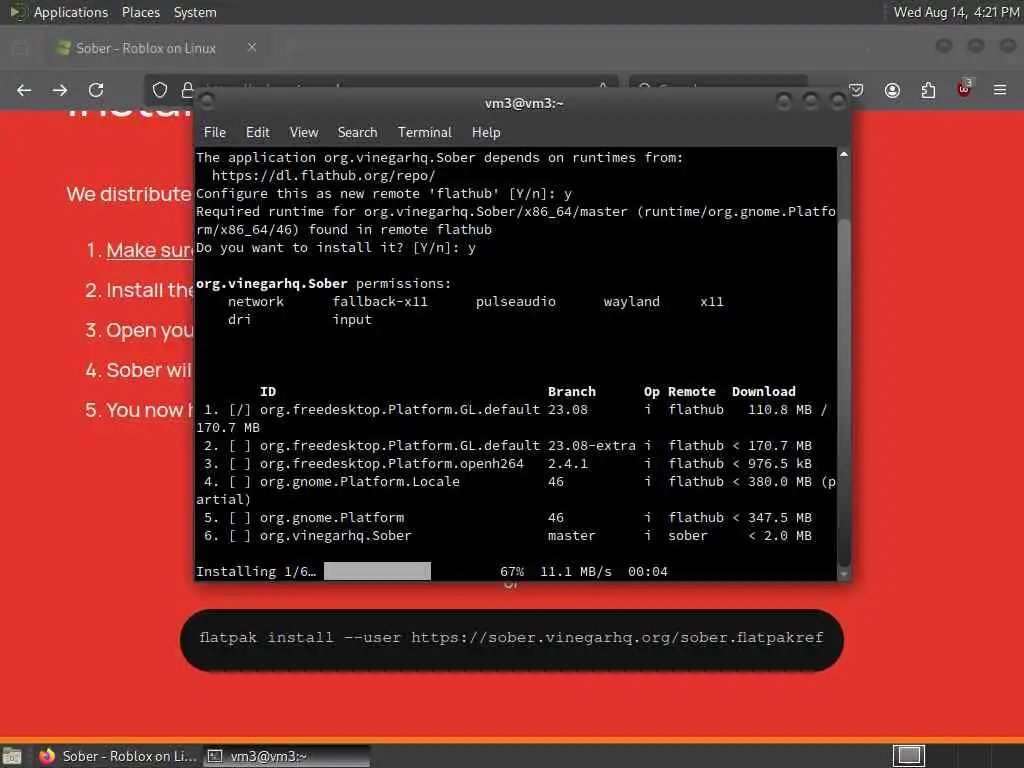Open terminal Search menu
The image size is (1024, 768).
pos(357,132)
